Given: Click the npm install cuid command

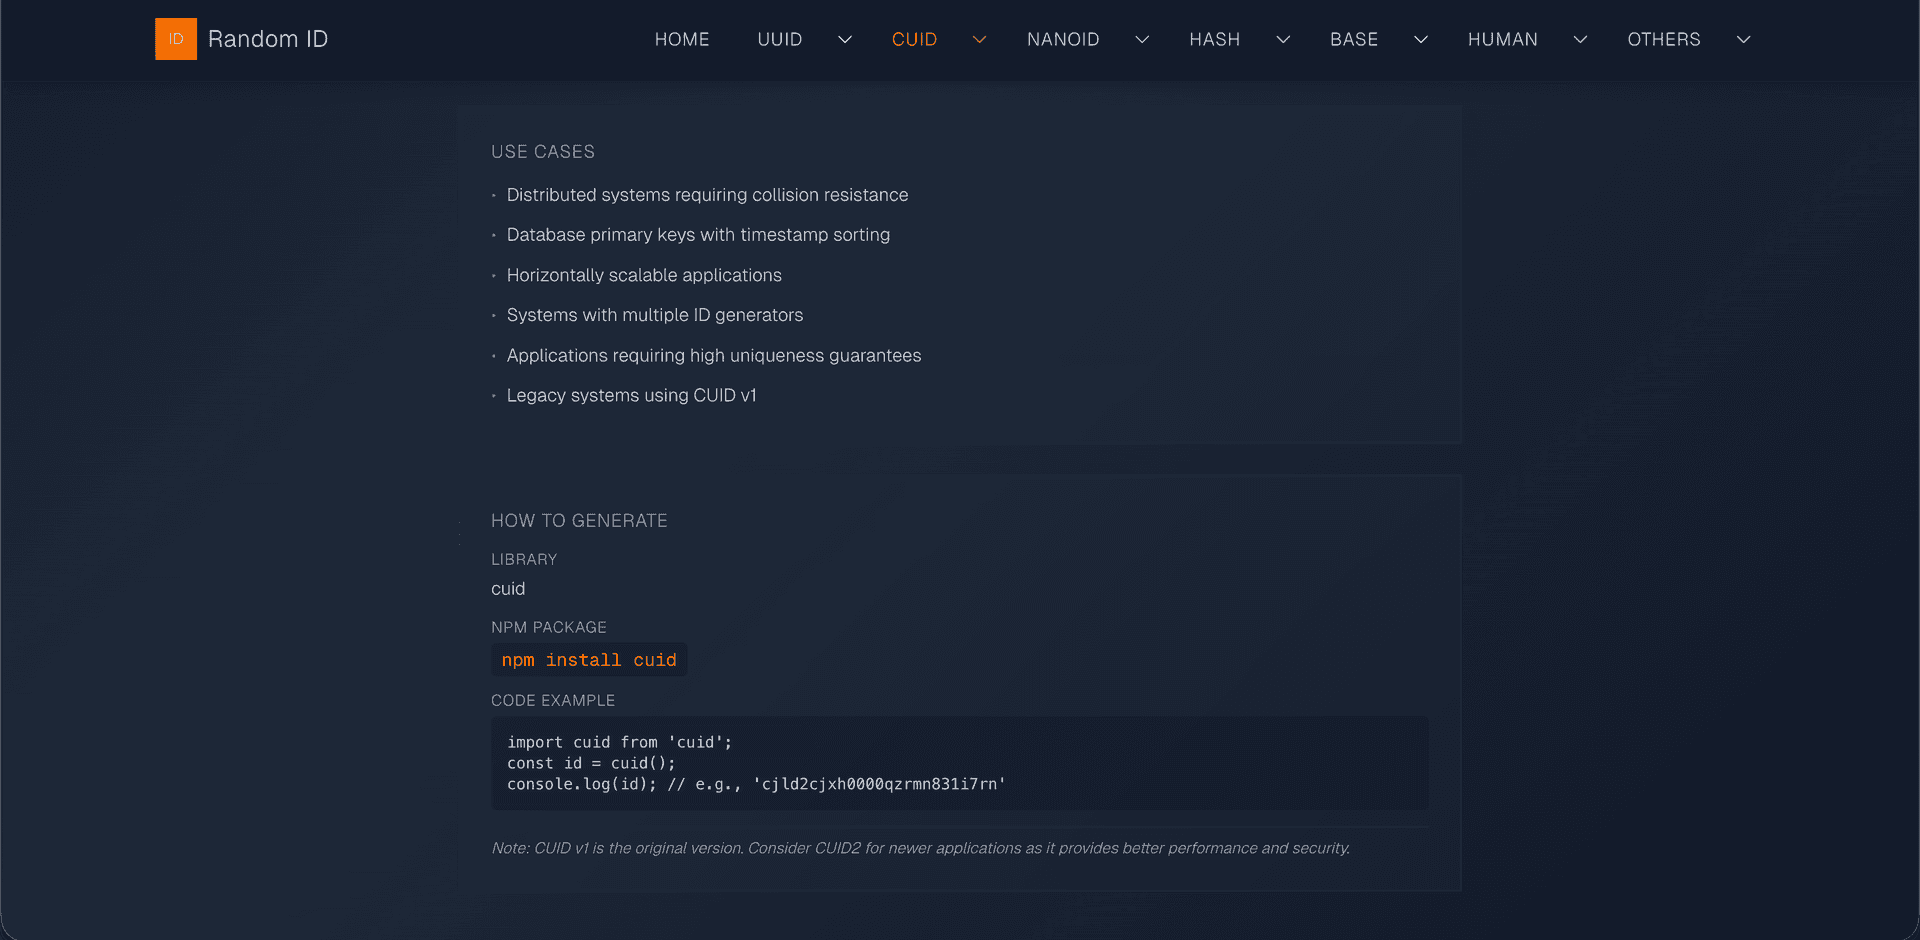Looking at the screenshot, I should point(589,660).
